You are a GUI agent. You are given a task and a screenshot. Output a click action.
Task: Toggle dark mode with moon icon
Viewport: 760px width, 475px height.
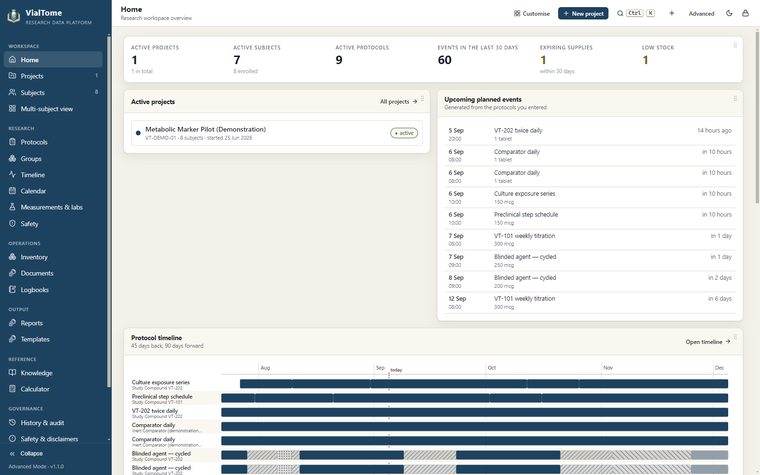[x=729, y=13]
